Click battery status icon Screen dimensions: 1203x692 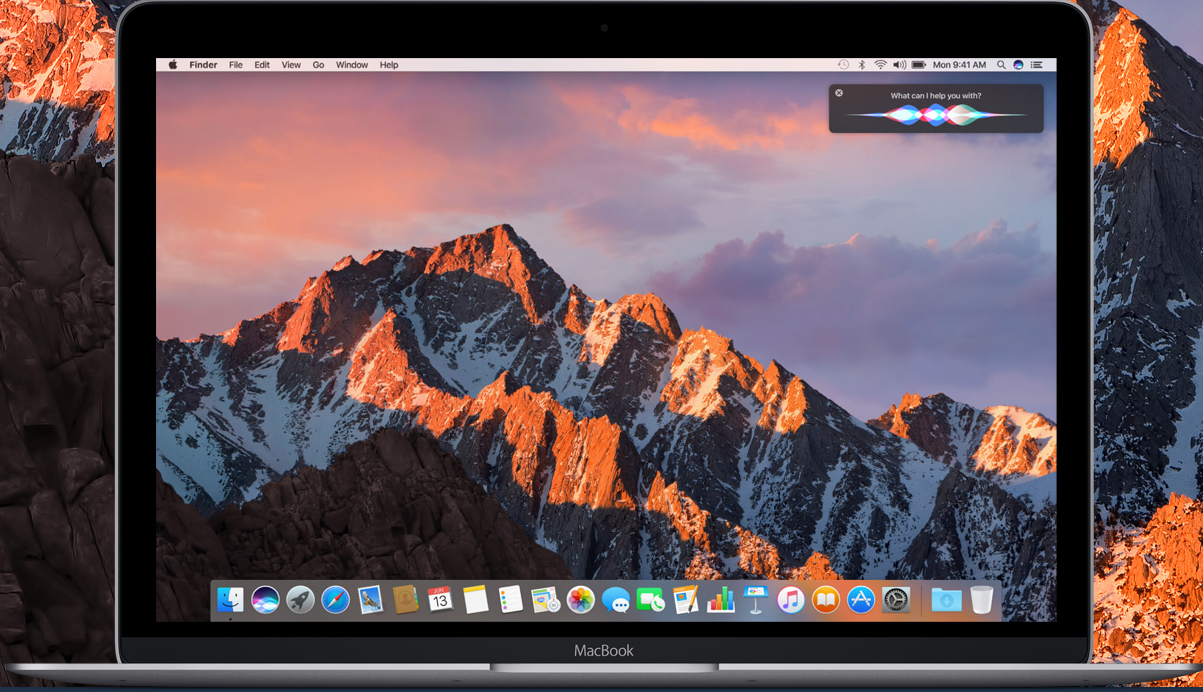pyautogui.click(x=919, y=64)
